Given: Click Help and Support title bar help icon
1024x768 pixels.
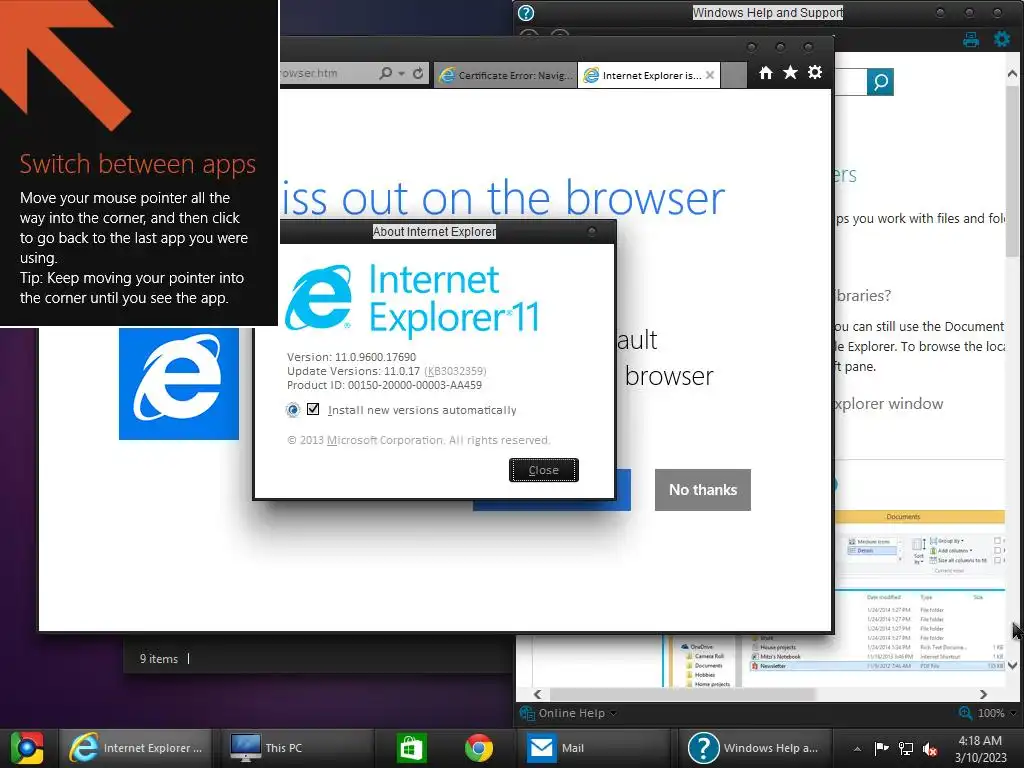Looking at the screenshot, I should pos(526,13).
